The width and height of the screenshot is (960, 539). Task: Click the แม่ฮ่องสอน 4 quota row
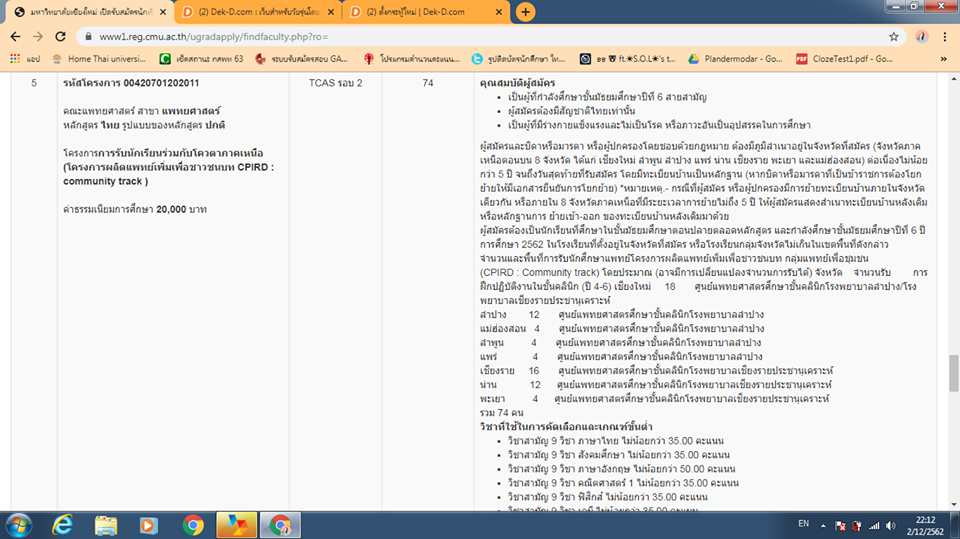[x=622, y=328]
